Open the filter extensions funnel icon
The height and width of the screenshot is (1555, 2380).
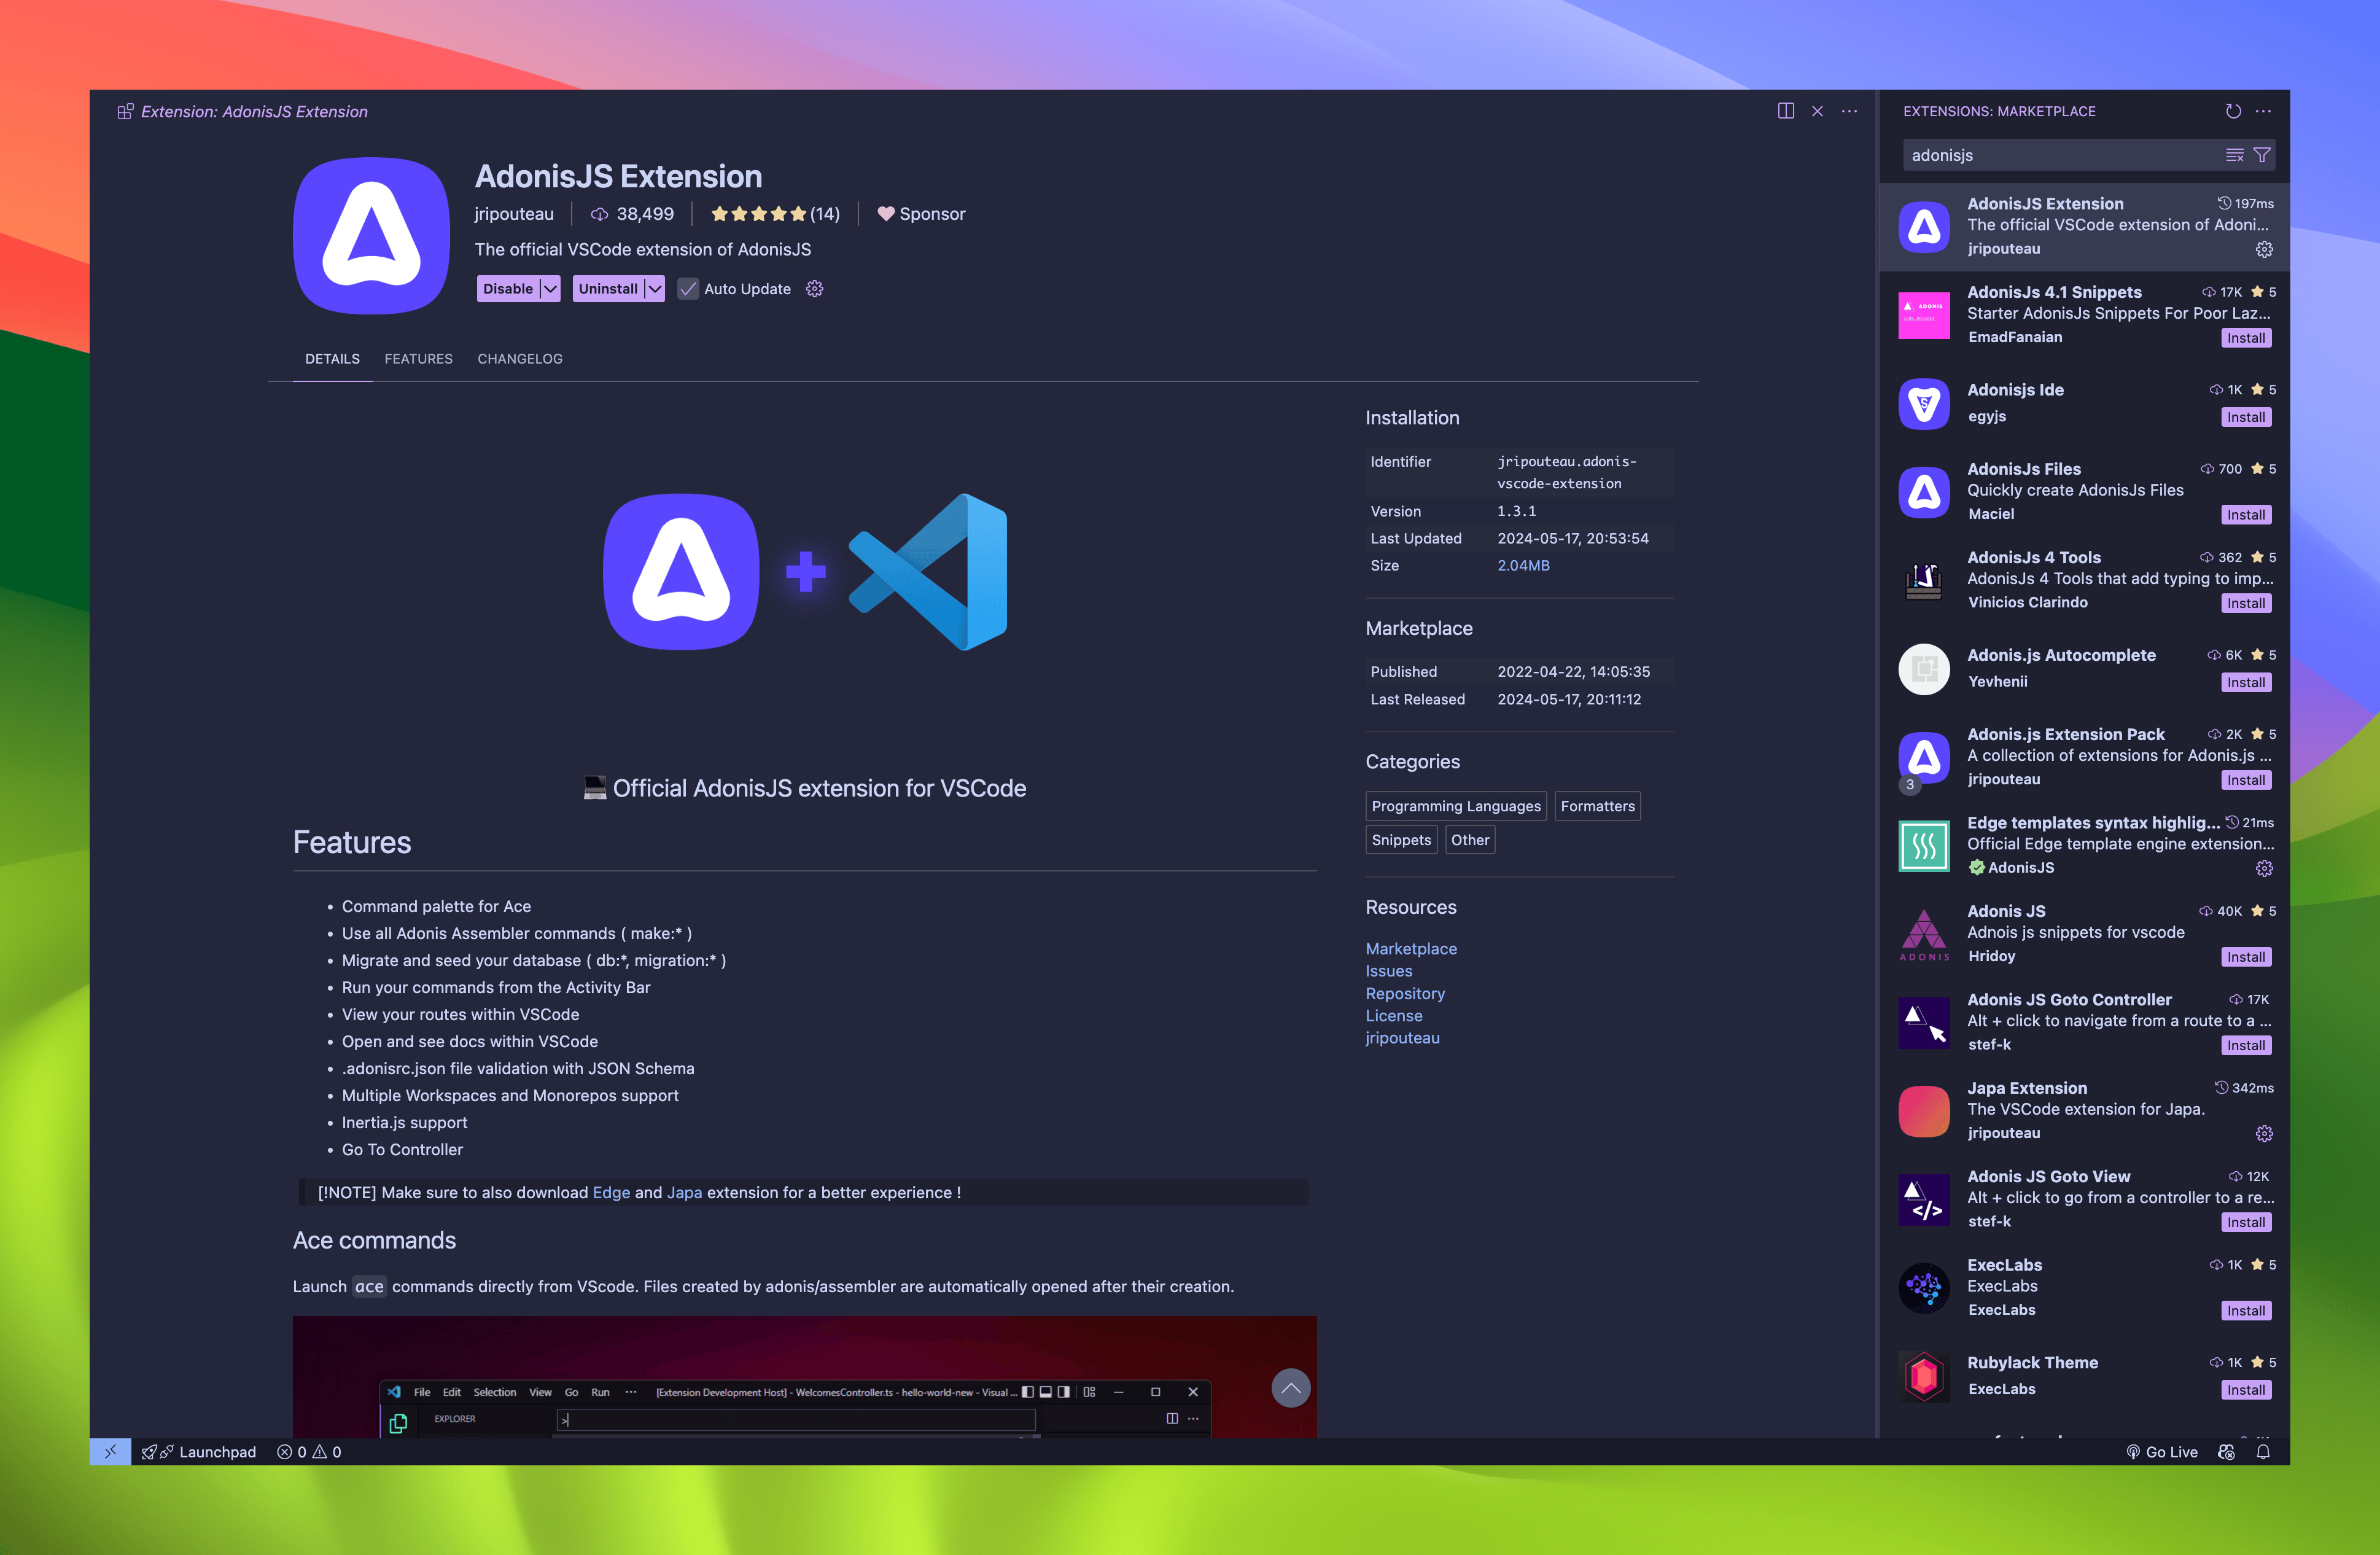[2262, 155]
